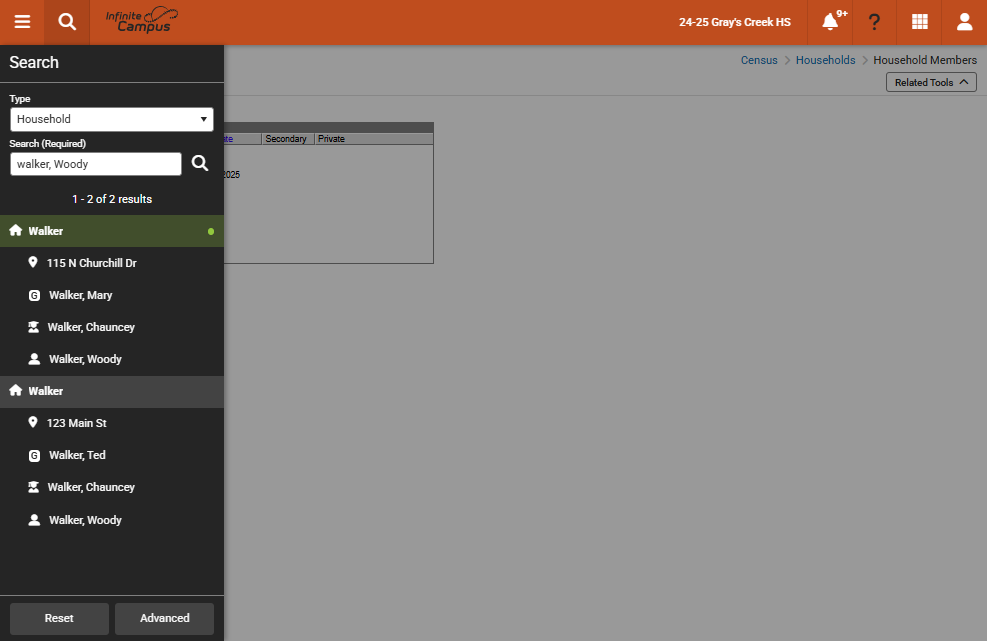Image resolution: width=987 pixels, height=641 pixels.
Task: Click house icon of Walker household at 115 N Churchill Dr
Action: click(x=16, y=230)
